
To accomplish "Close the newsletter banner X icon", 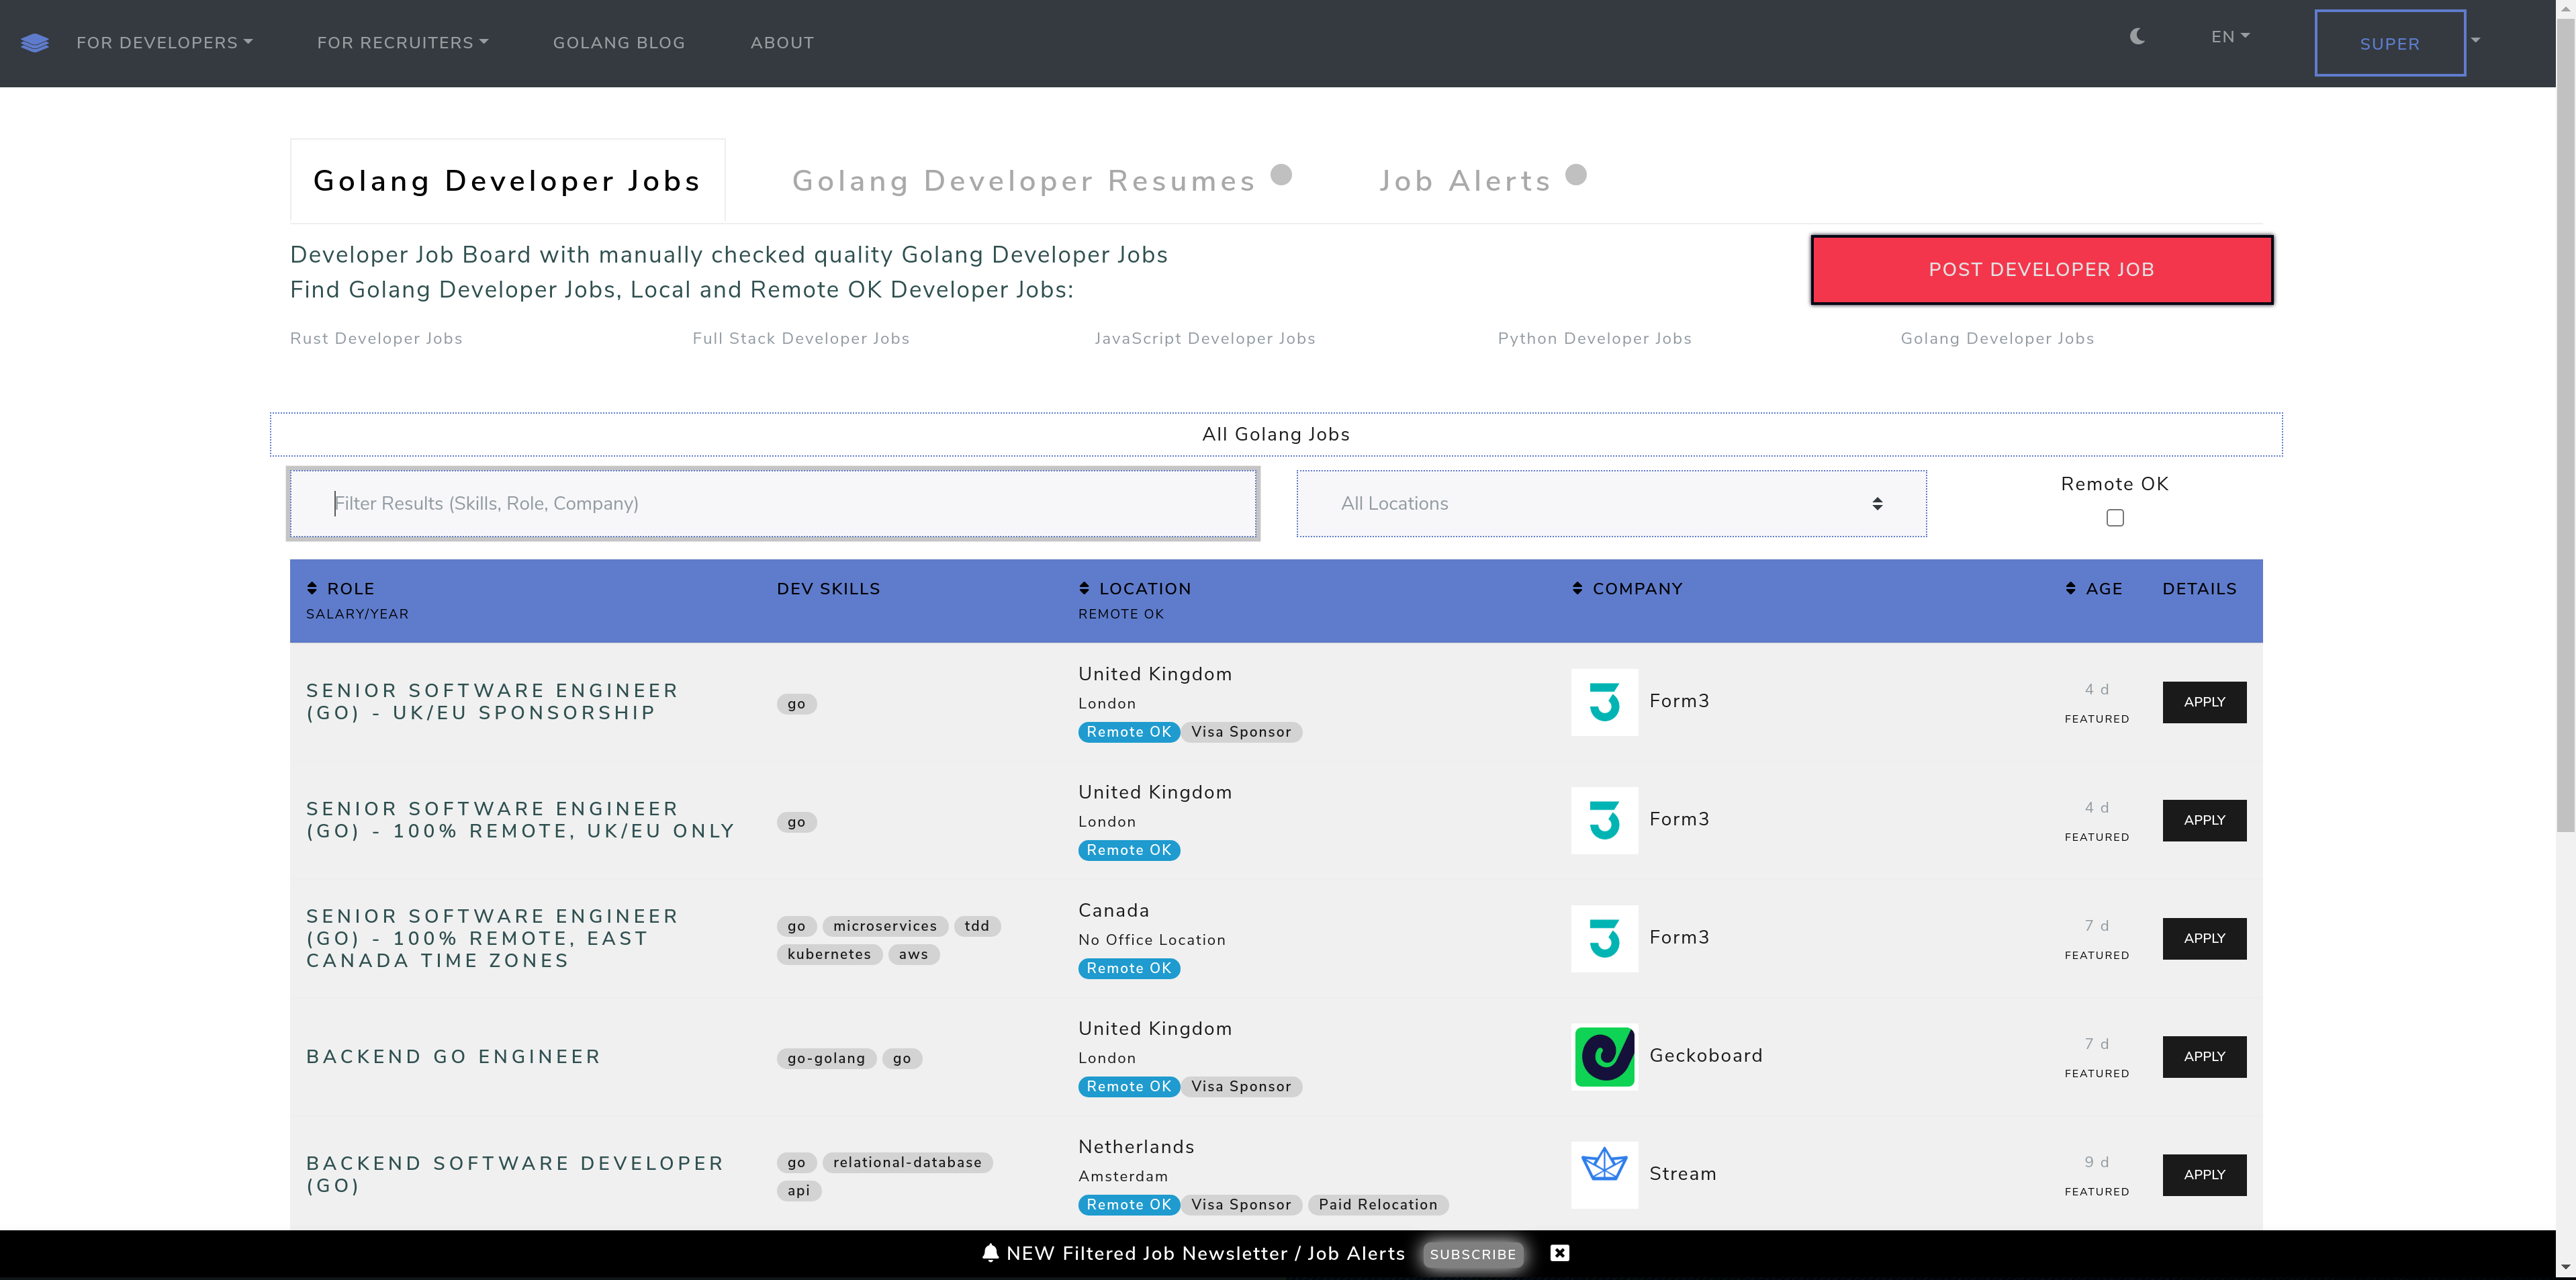I will click(1559, 1253).
